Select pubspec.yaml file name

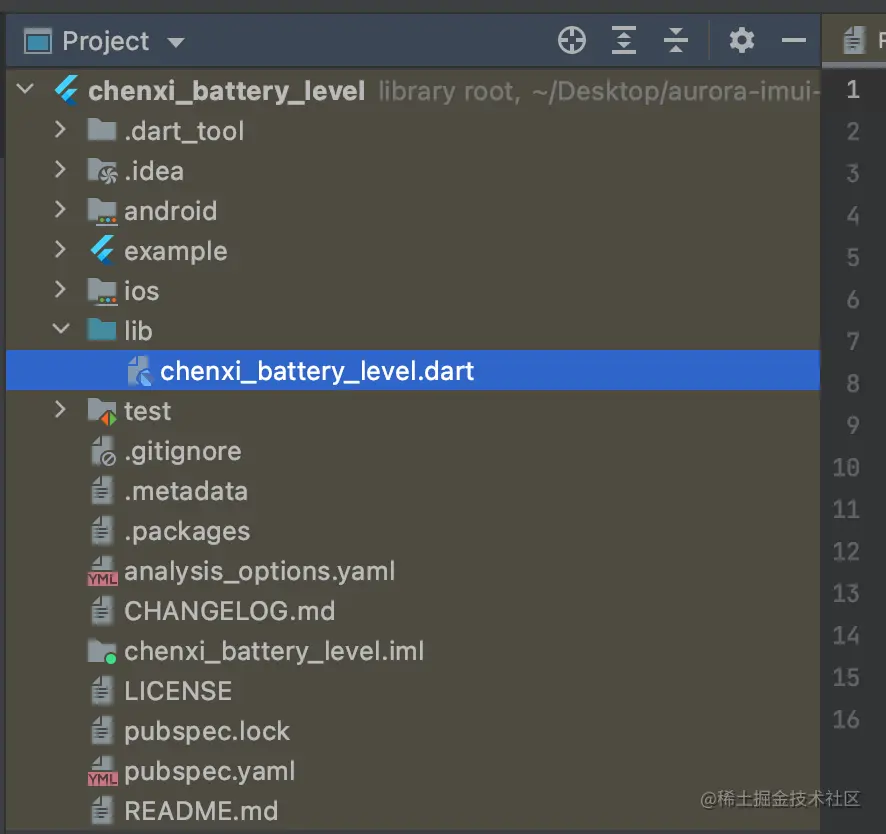(210, 772)
